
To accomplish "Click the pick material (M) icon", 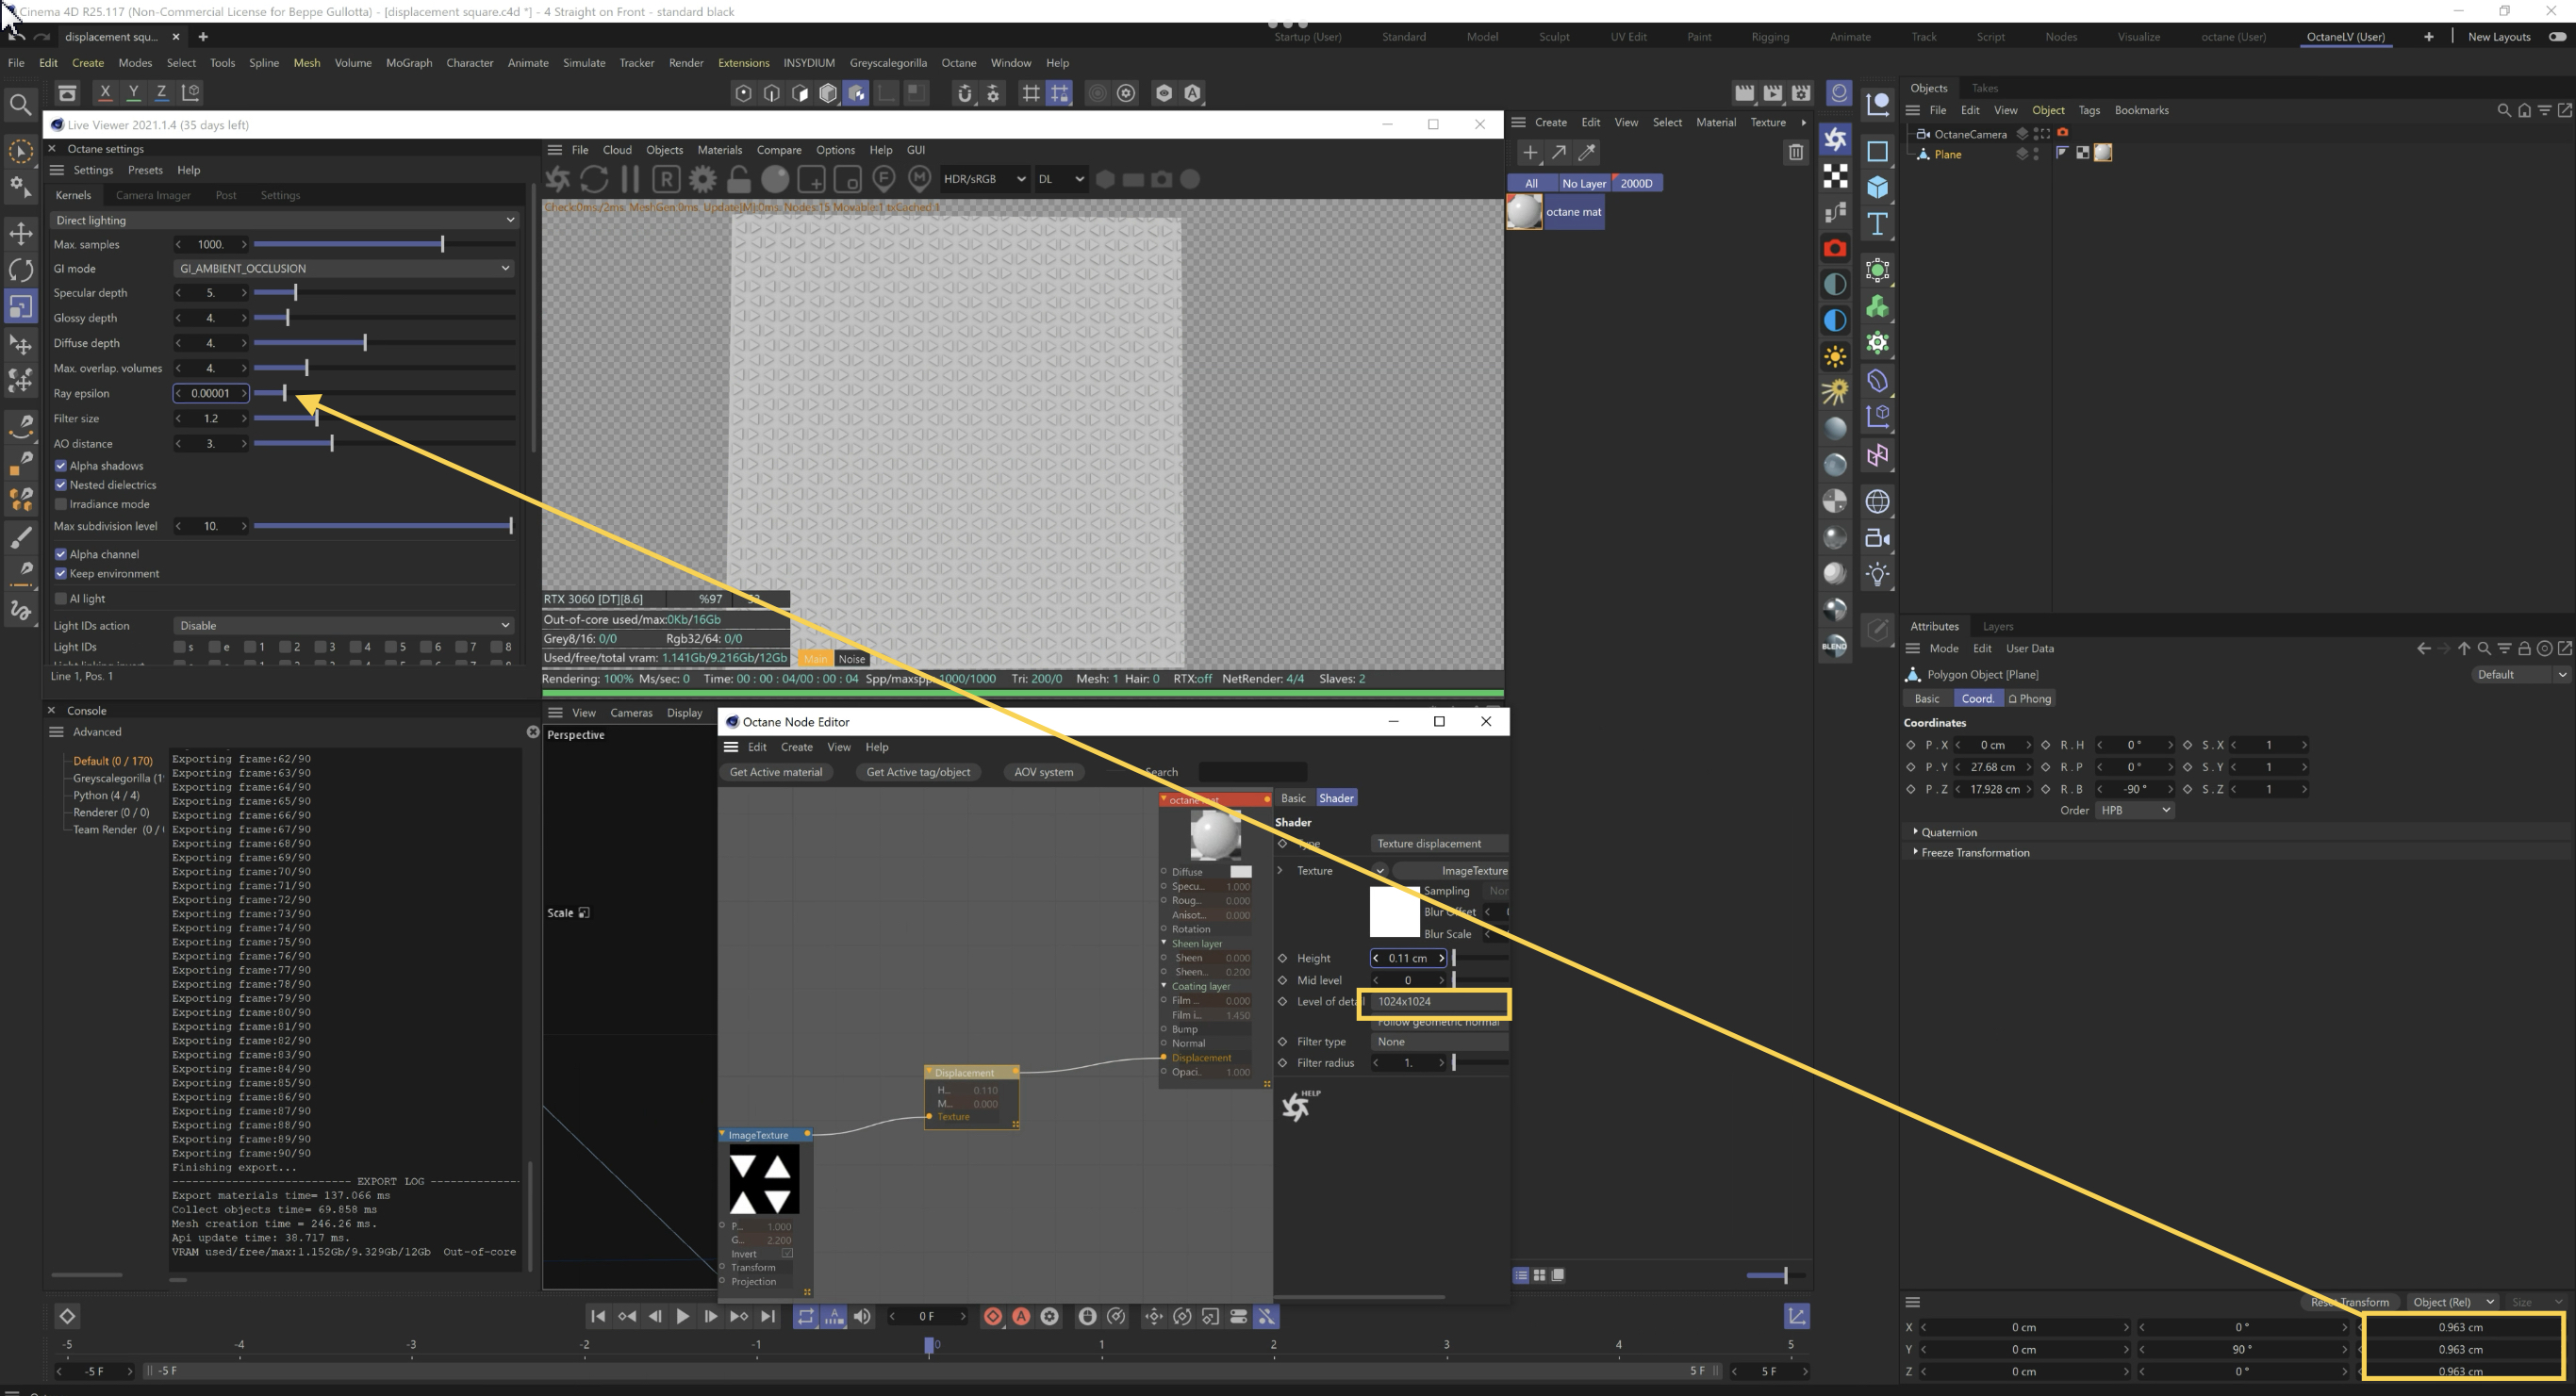I will pos(919,179).
